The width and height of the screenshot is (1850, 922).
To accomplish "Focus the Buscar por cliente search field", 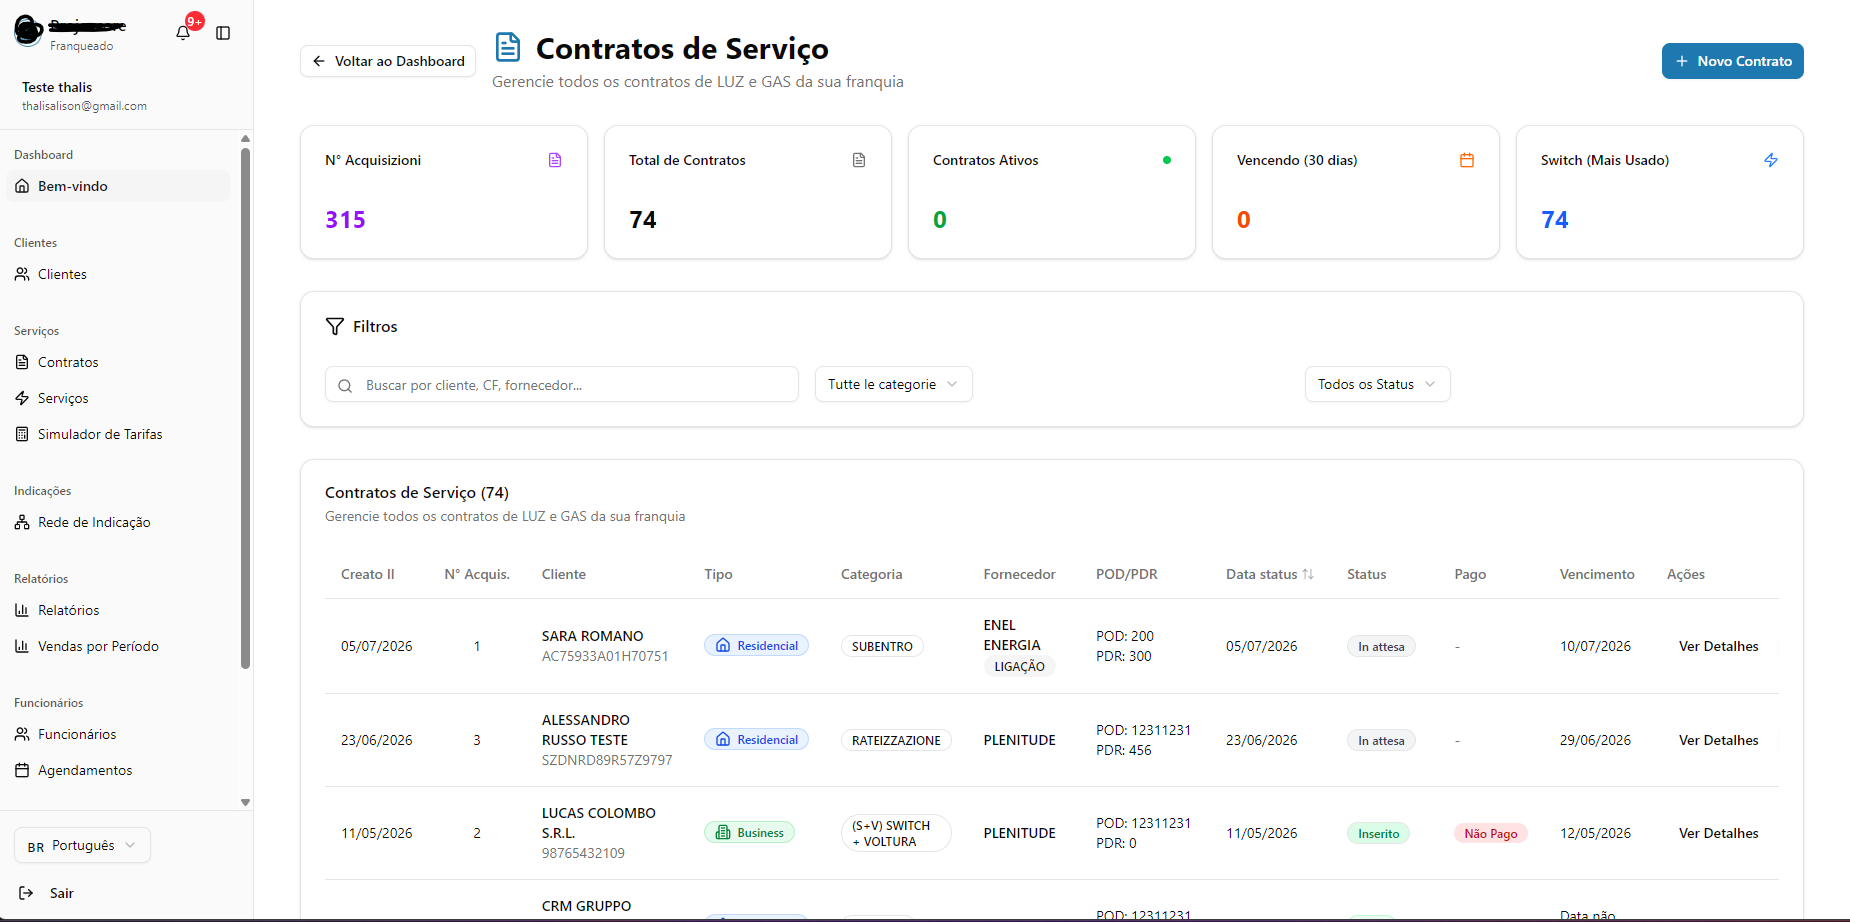I will 562,384.
